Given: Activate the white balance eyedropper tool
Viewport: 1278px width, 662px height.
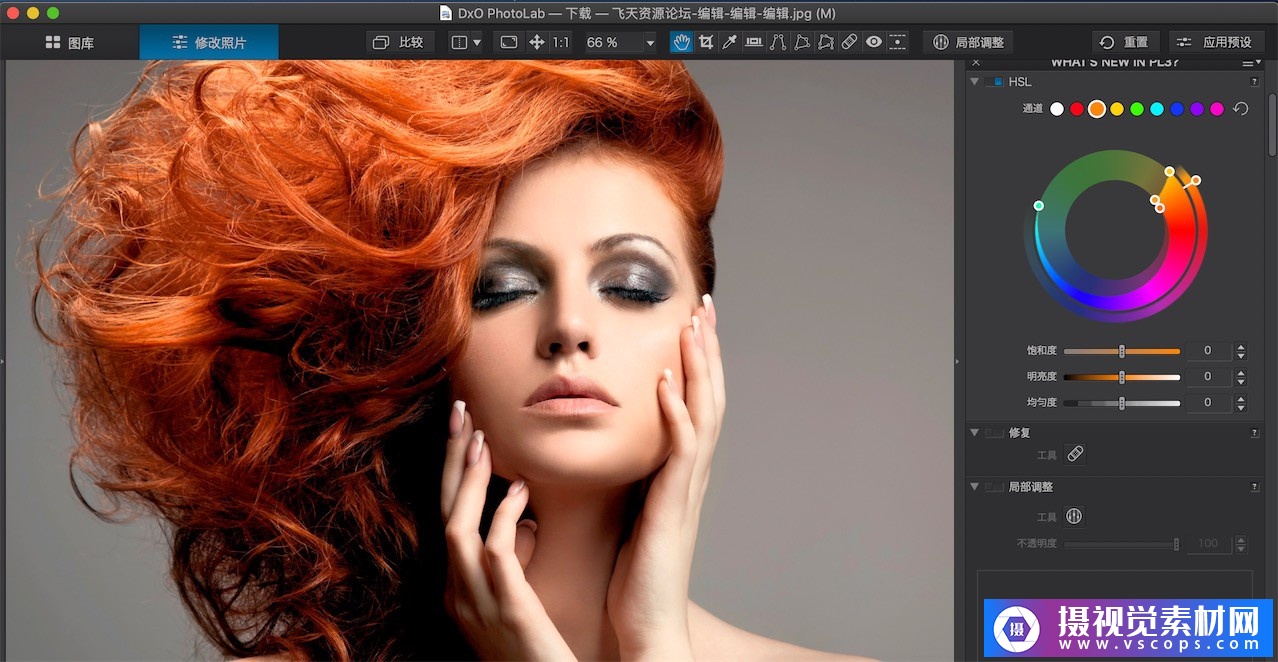Looking at the screenshot, I should coord(730,42).
